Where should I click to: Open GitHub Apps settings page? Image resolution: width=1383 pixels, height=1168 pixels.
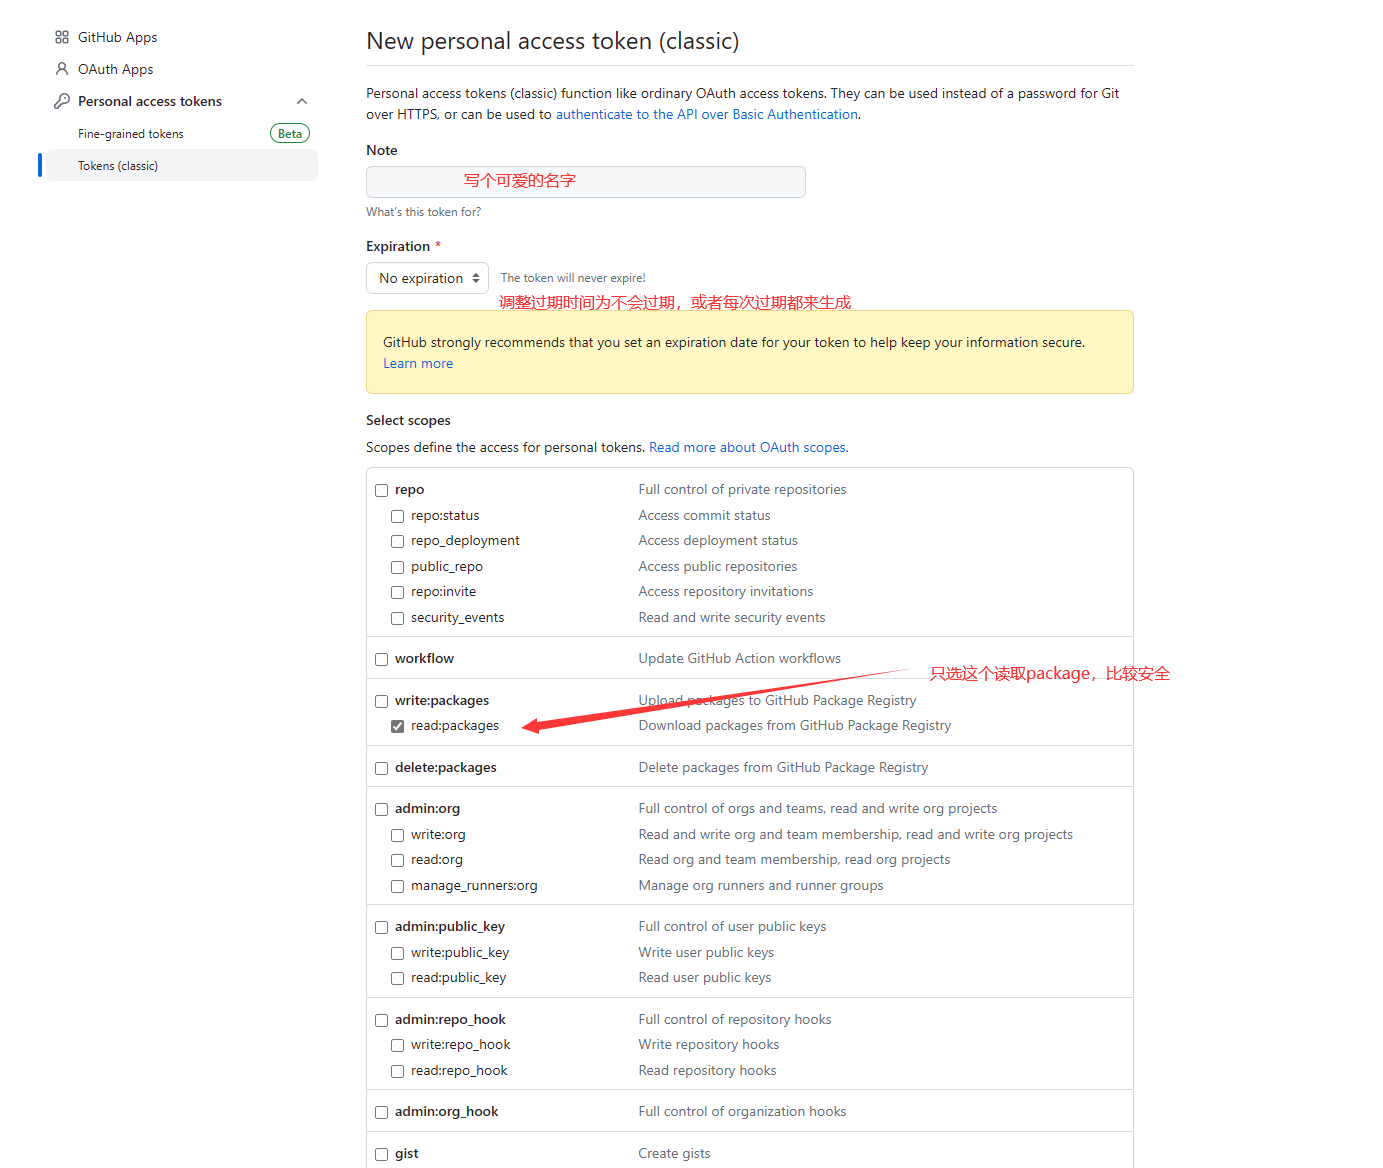(118, 37)
